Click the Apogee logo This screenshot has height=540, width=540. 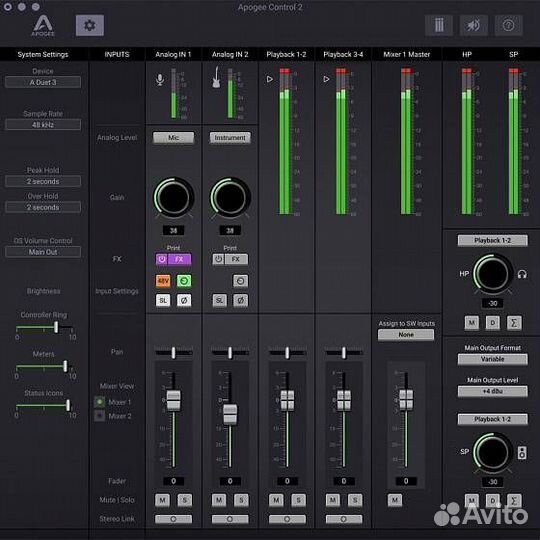click(43, 25)
